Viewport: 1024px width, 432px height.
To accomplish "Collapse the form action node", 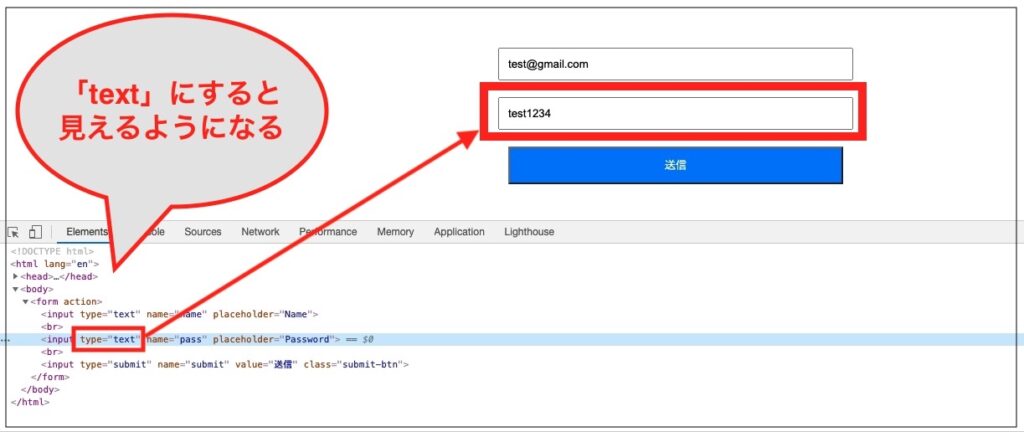I will [x=25, y=301].
